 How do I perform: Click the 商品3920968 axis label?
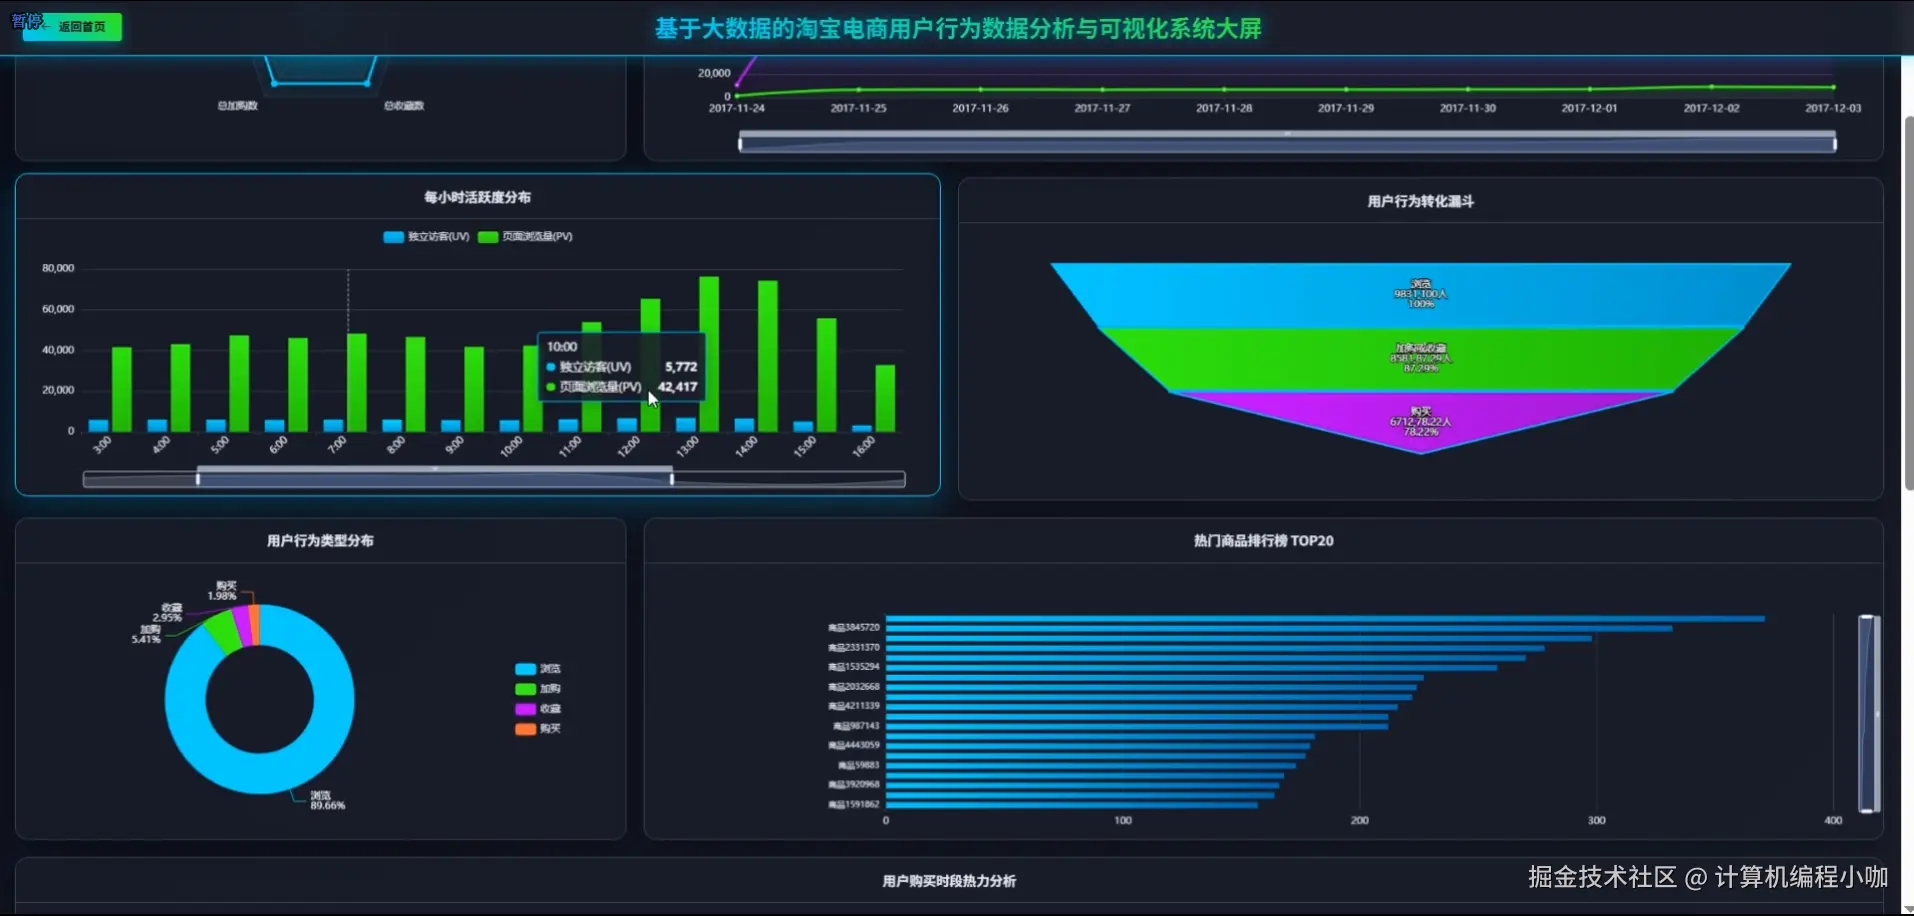(x=853, y=785)
